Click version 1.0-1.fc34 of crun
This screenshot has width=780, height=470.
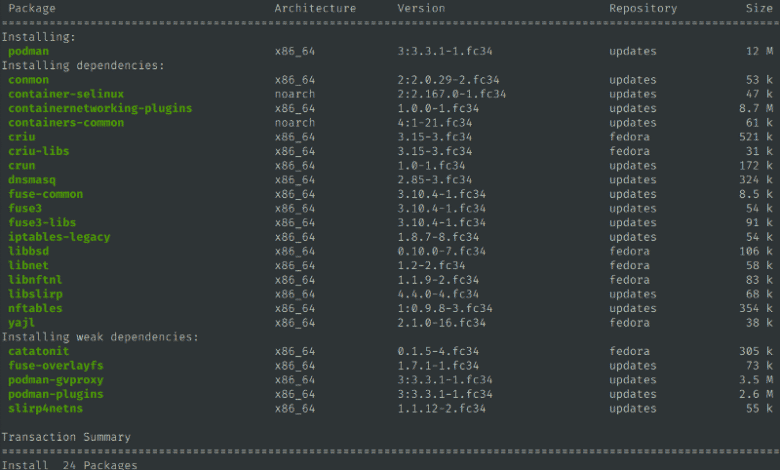click(431, 166)
